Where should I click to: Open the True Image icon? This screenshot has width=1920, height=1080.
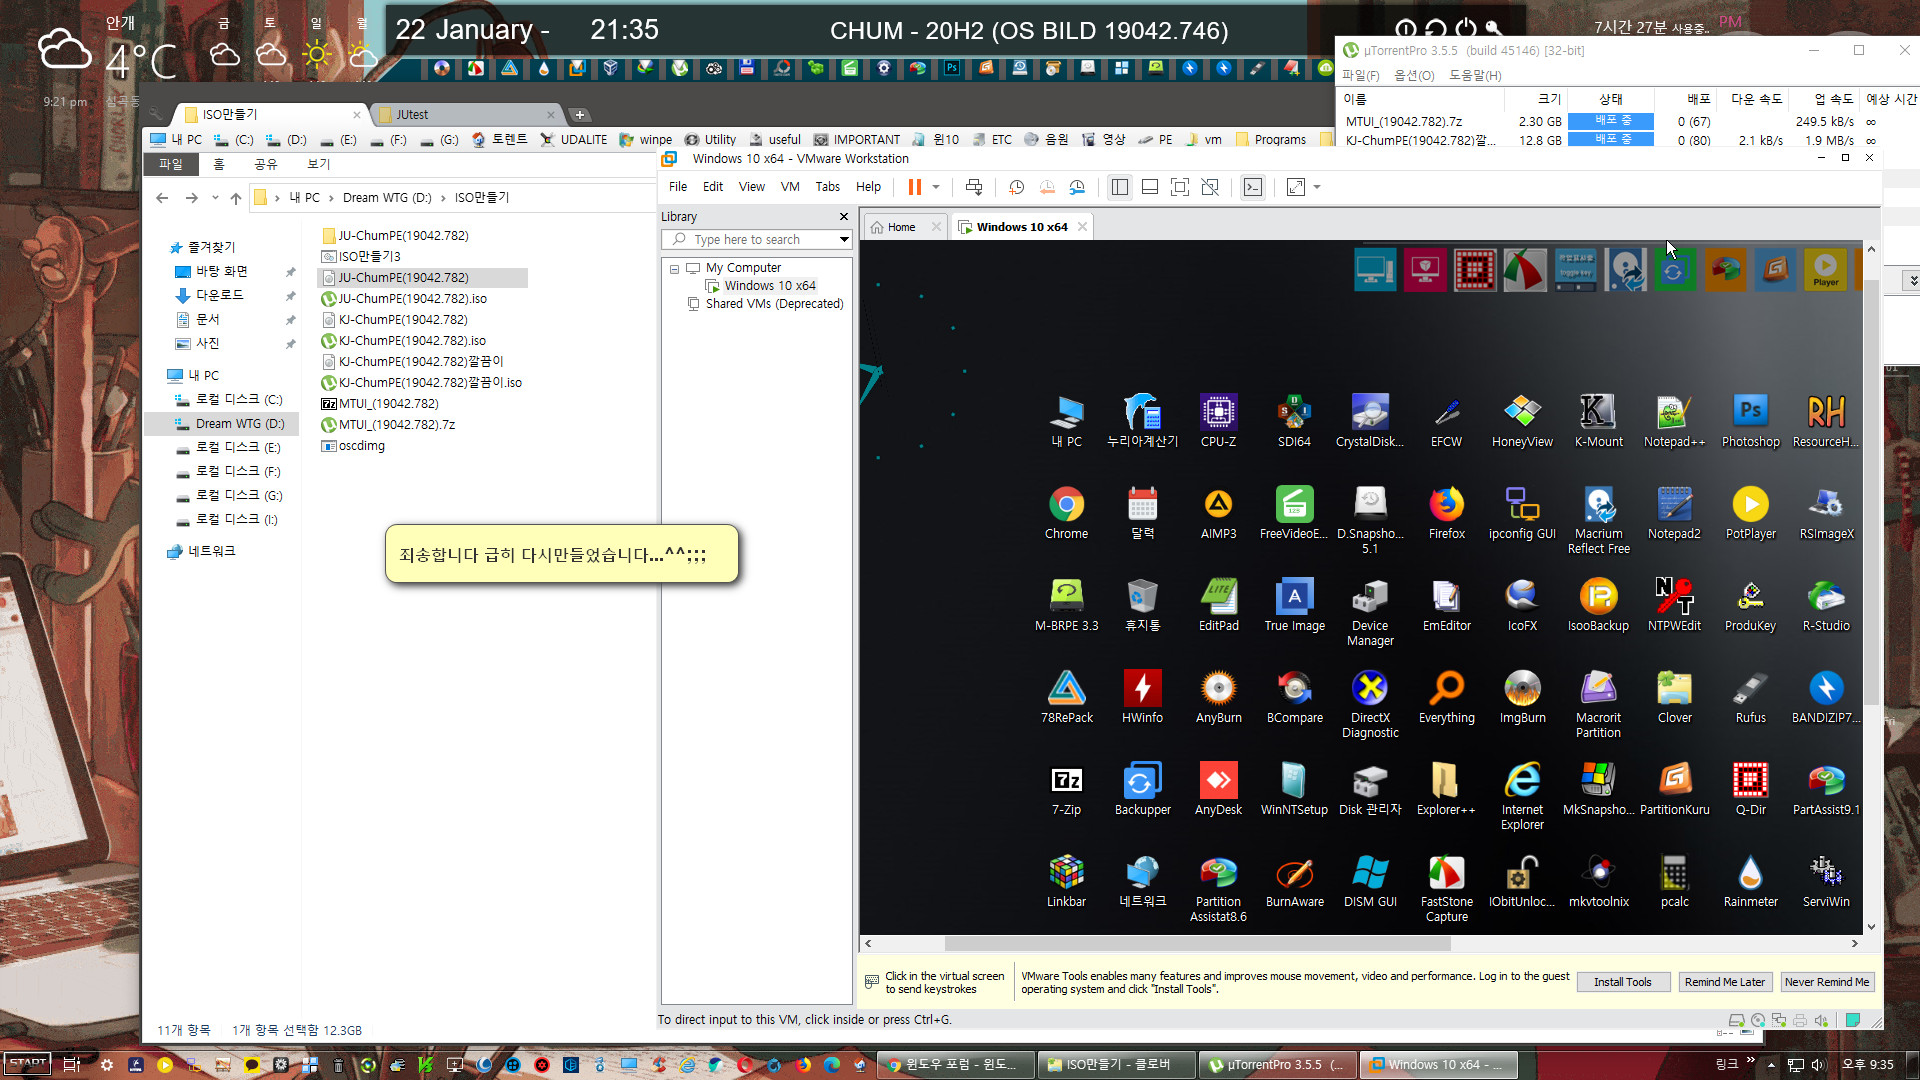click(1294, 604)
